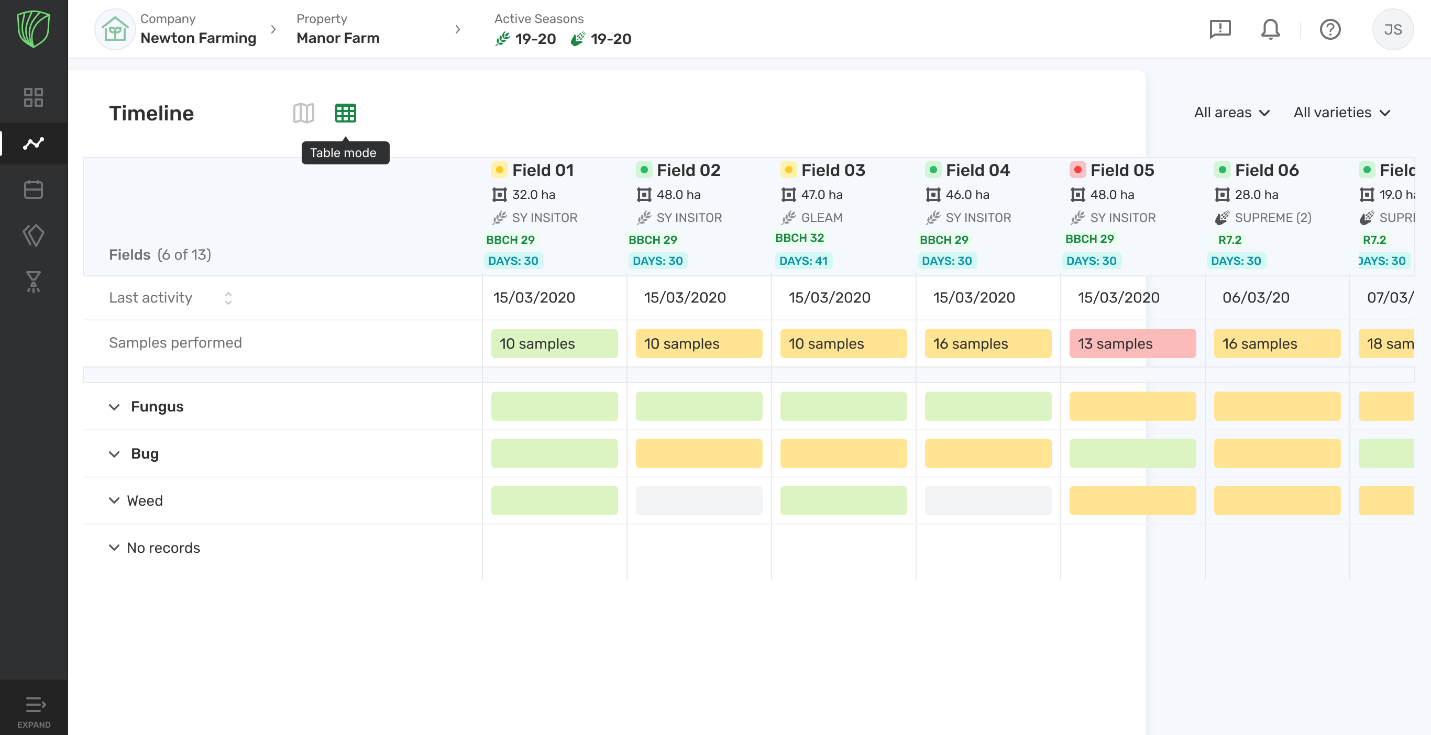Open notifications bell icon
The width and height of the screenshot is (1431, 735).
(x=1270, y=29)
